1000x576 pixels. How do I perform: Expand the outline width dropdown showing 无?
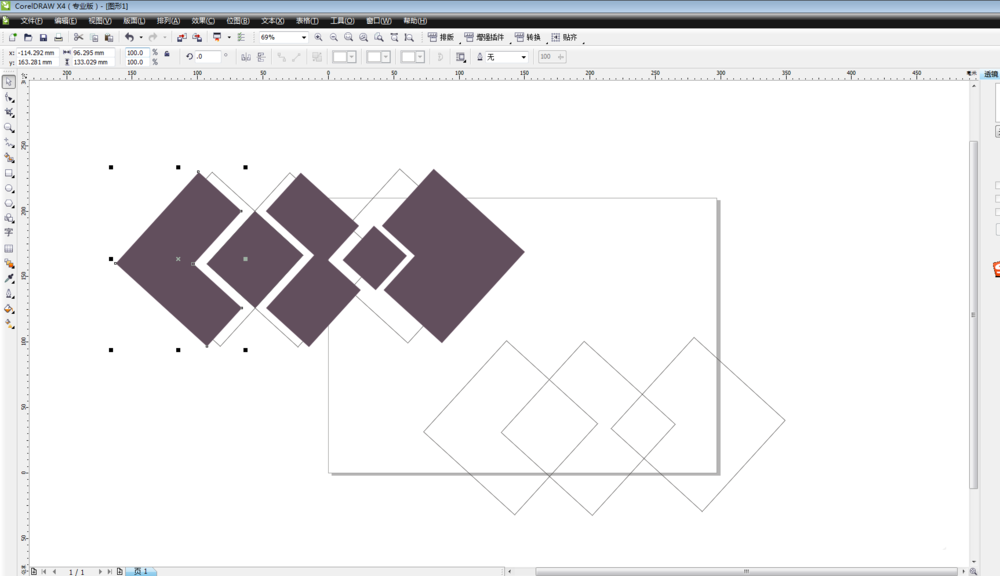click(523, 57)
